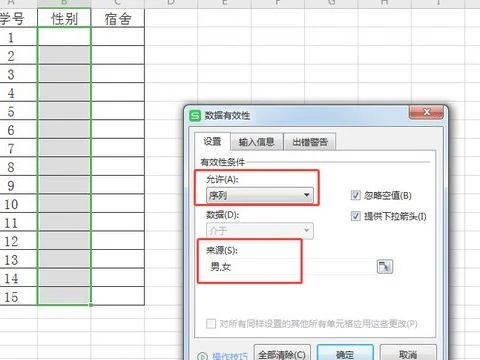Select the cell containing 13 in 学号 column
Viewport: 480px width, 360px height.
pyautogui.click(x=18, y=259)
